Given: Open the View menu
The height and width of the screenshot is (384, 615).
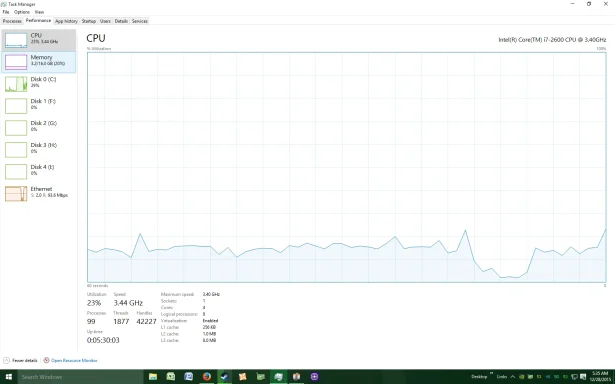Looking at the screenshot, I should [39, 12].
